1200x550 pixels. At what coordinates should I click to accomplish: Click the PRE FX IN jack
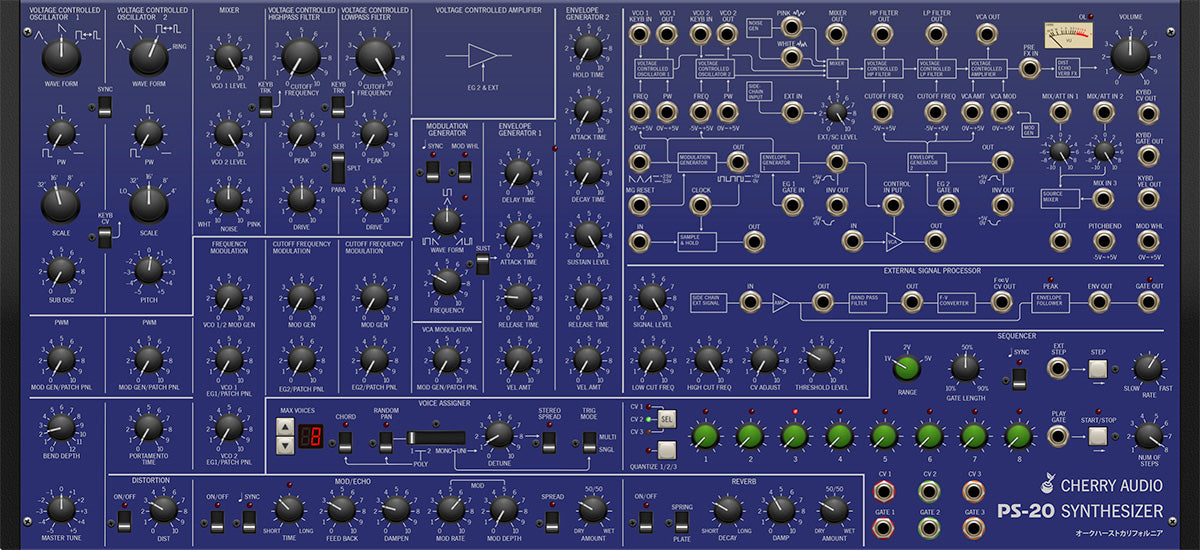click(1029, 68)
